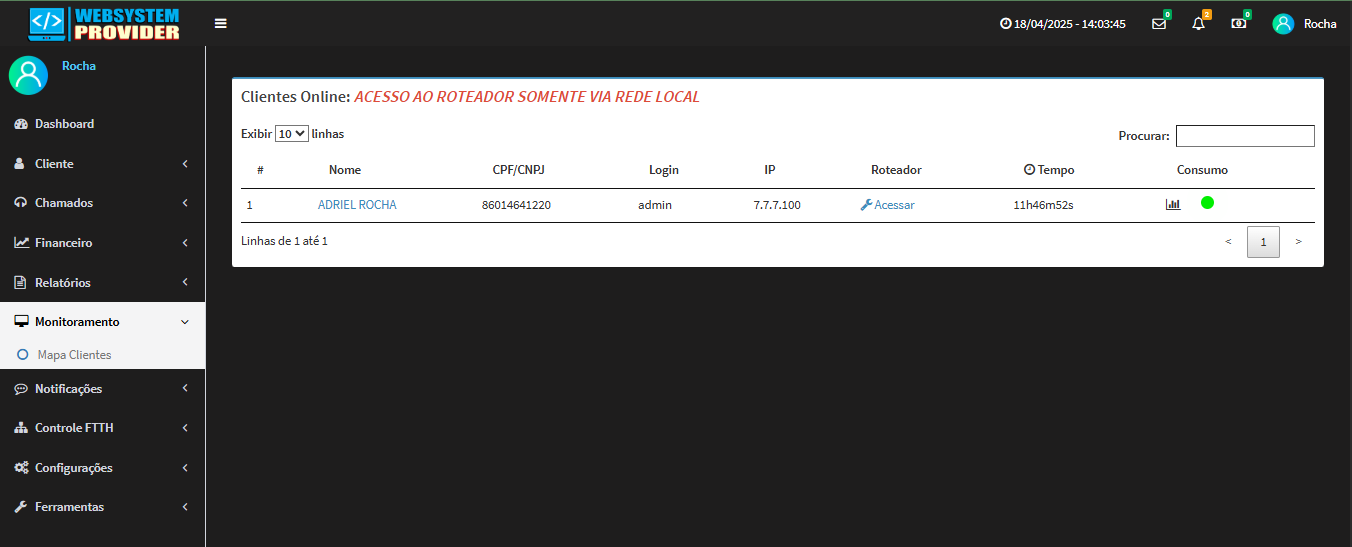Open the consumption bar chart icon
The width and height of the screenshot is (1352, 547).
[1173, 204]
